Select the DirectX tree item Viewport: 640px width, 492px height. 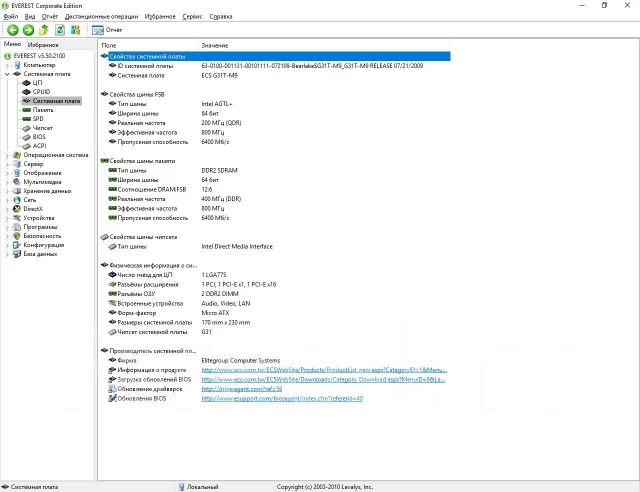click(33, 209)
